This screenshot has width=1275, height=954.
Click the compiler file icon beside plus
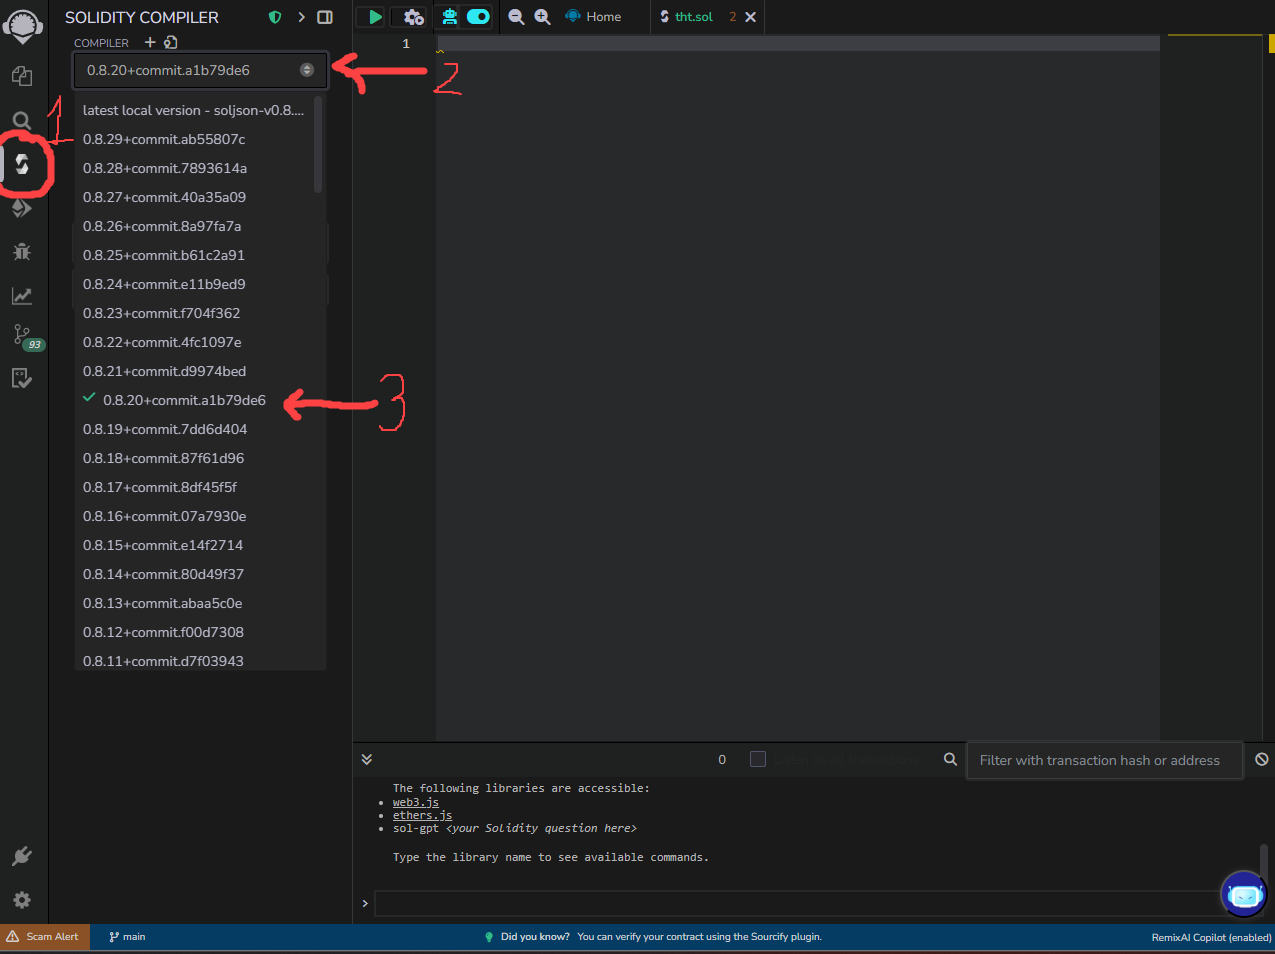[171, 42]
